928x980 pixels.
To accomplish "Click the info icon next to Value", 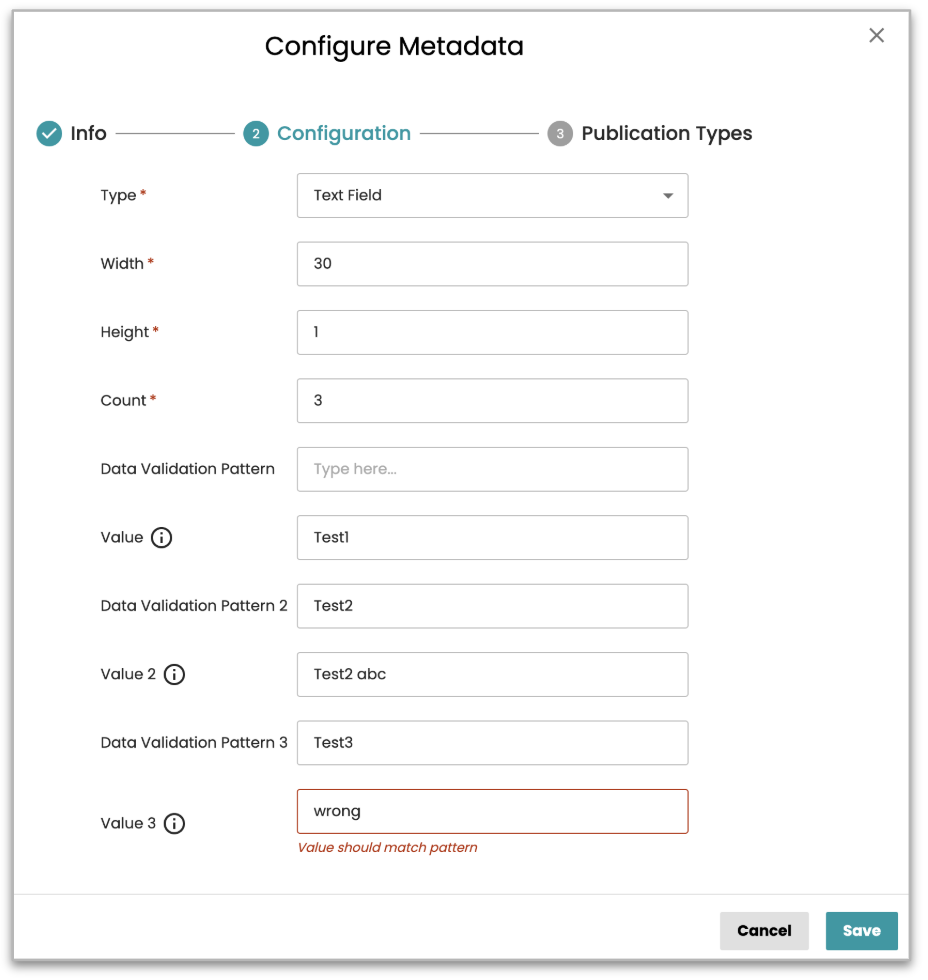I will 161,538.
